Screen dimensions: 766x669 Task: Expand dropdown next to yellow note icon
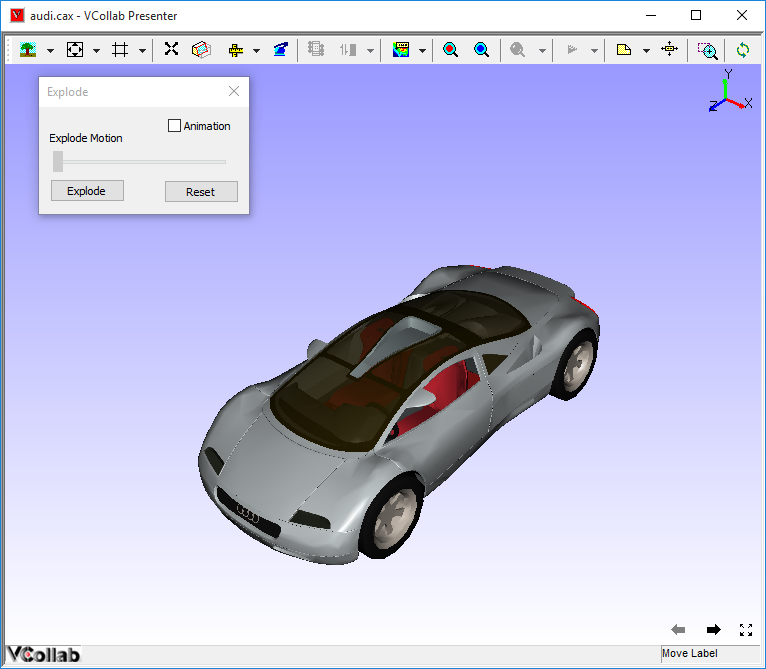pos(646,50)
